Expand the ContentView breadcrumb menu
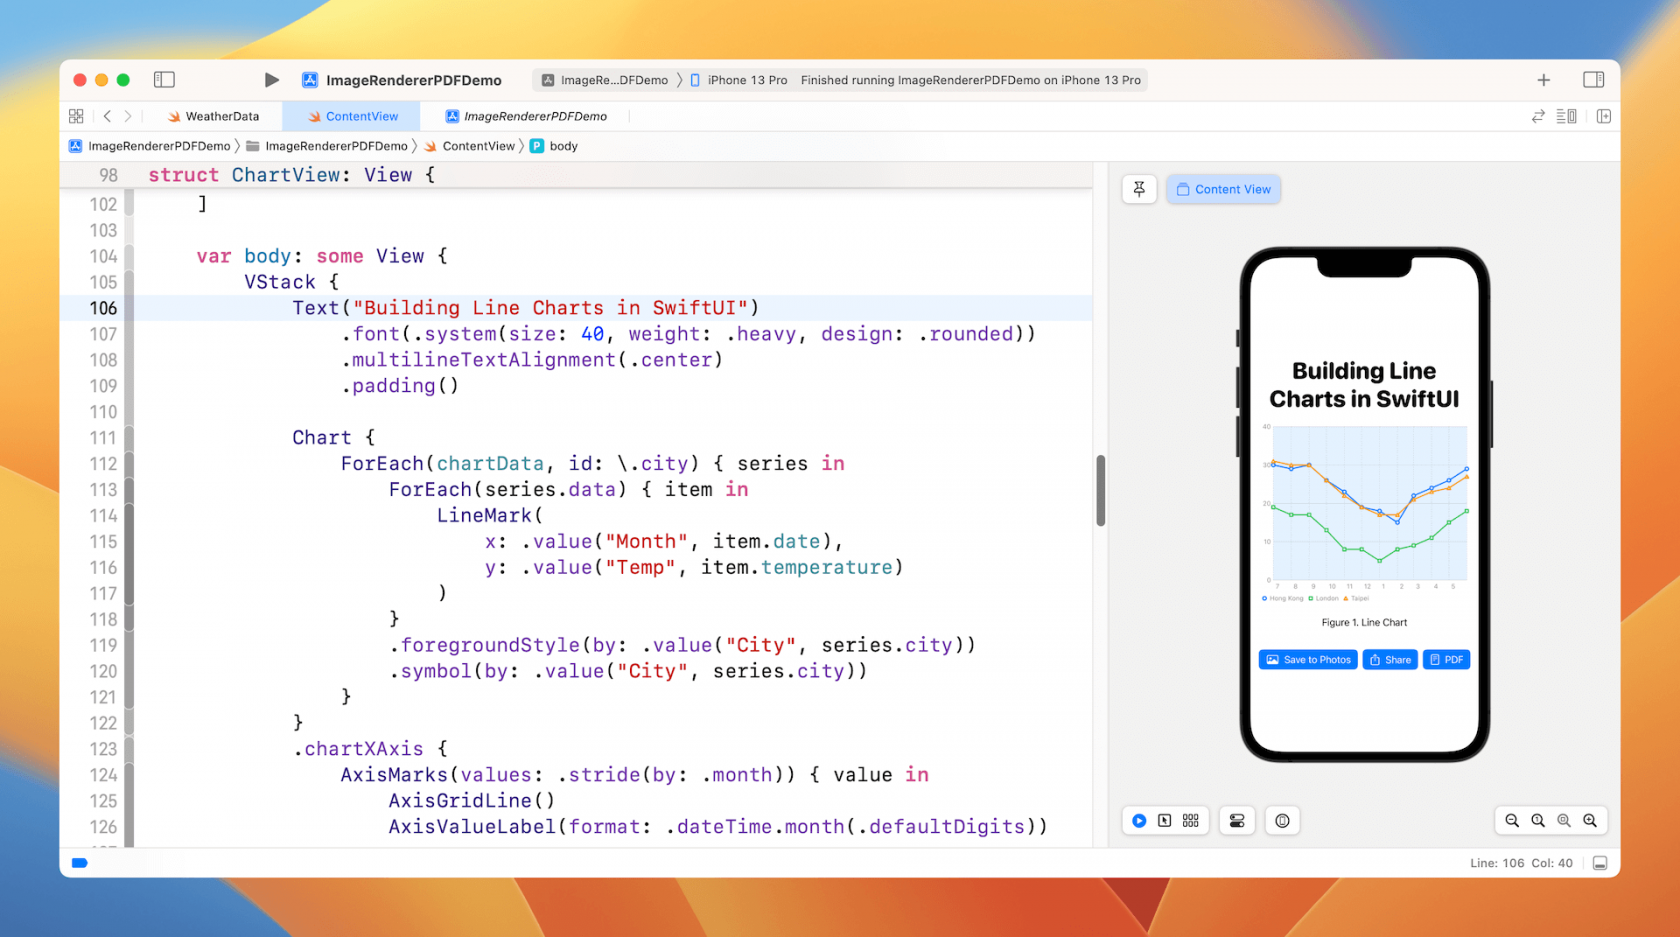Image resolution: width=1680 pixels, height=937 pixels. coord(478,146)
